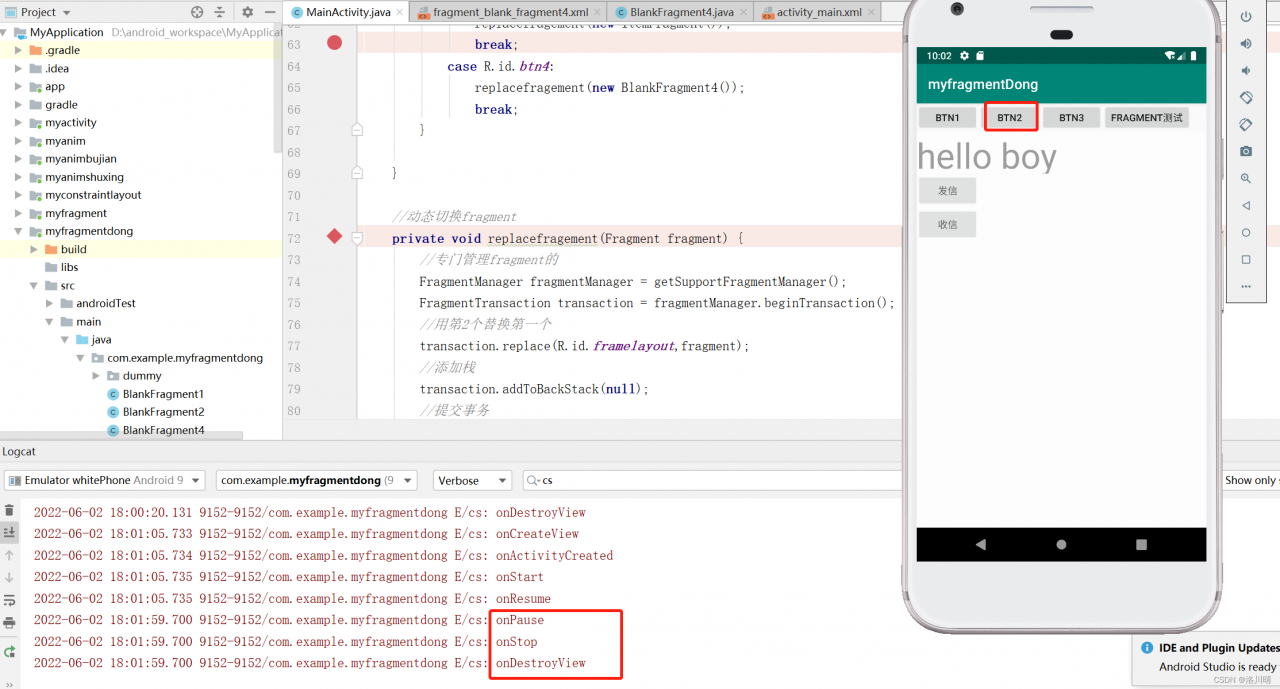Toggle soft-wrap icon in Logcat toolbar
This screenshot has width=1280, height=689.
[10, 600]
